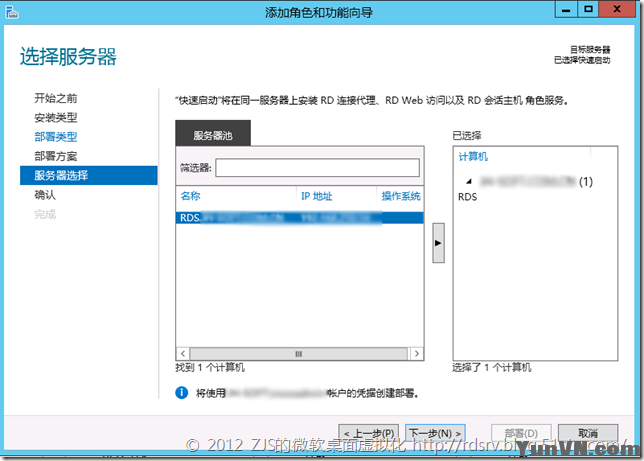Viewport: 644px width, 461px height.
Task: Click into the 筛选器 filter text box
Action: coord(317,168)
